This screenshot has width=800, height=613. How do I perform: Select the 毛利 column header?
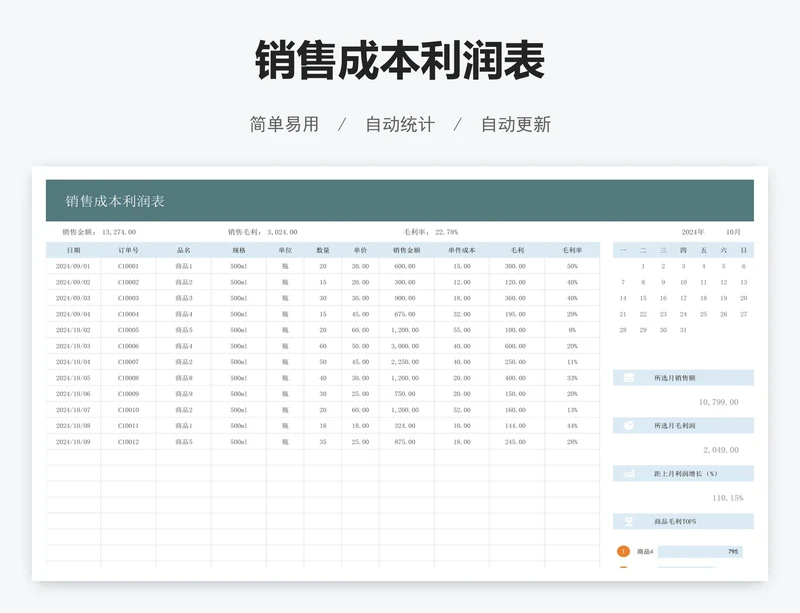tap(517, 250)
